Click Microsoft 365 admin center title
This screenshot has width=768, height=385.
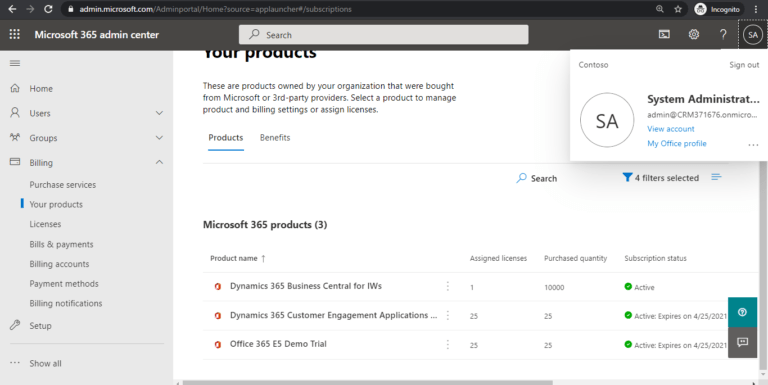pyautogui.click(x=96, y=35)
